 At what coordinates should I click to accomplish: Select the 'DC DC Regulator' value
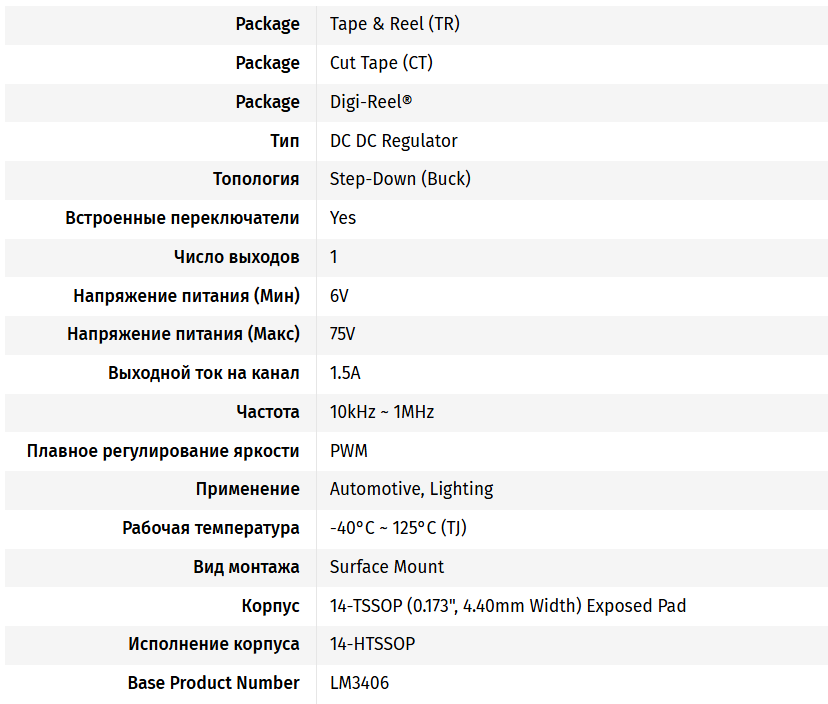pyautogui.click(x=393, y=141)
